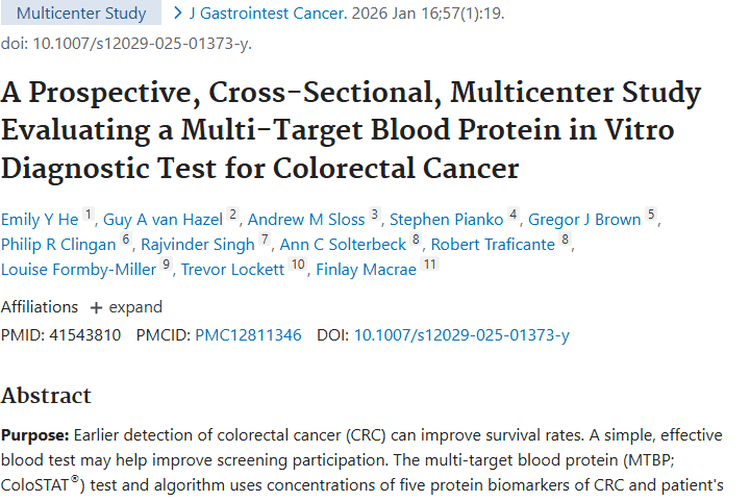The height and width of the screenshot is (500, 750).
Task: Click affiliation superscript 11 beside Finlay Macrae
Action: pyautogui.click(x=430, y=265)
